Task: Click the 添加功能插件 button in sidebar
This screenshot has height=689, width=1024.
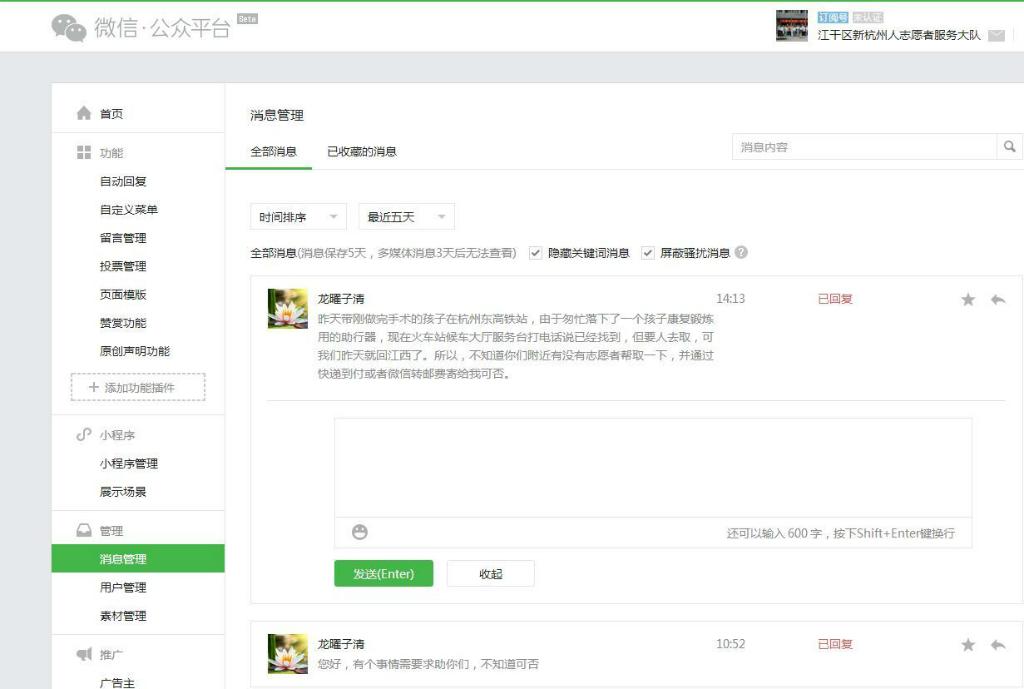Action: 138,387
